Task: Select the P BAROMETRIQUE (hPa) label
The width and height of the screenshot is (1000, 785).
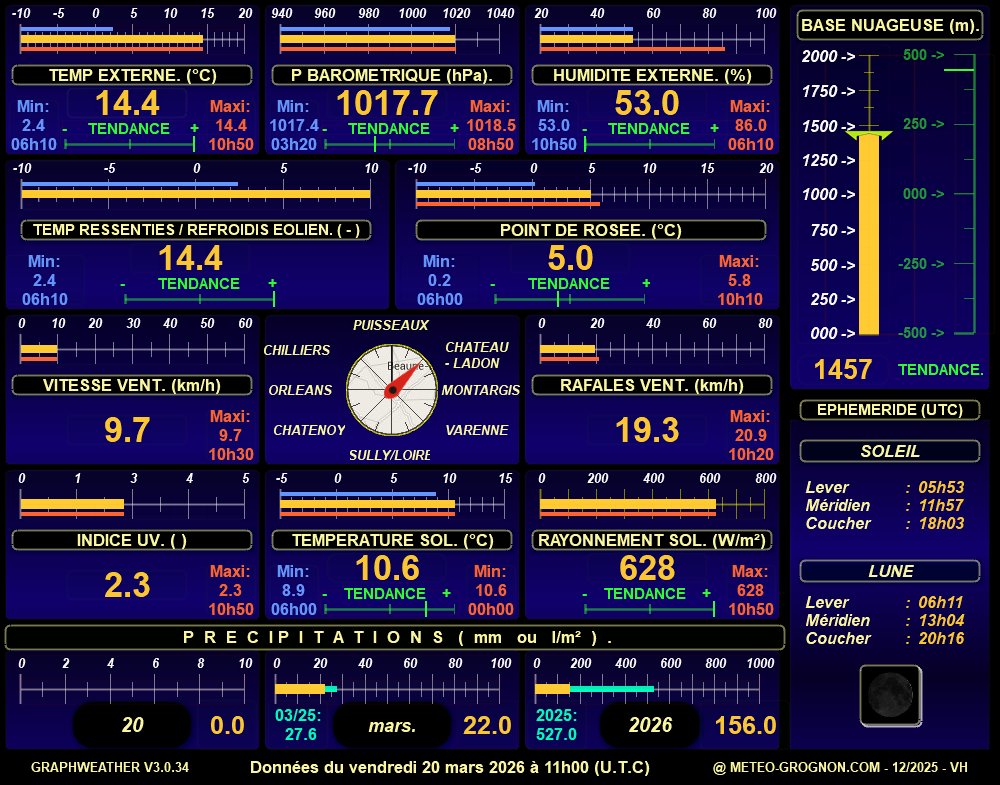Action: pos(392,75)
